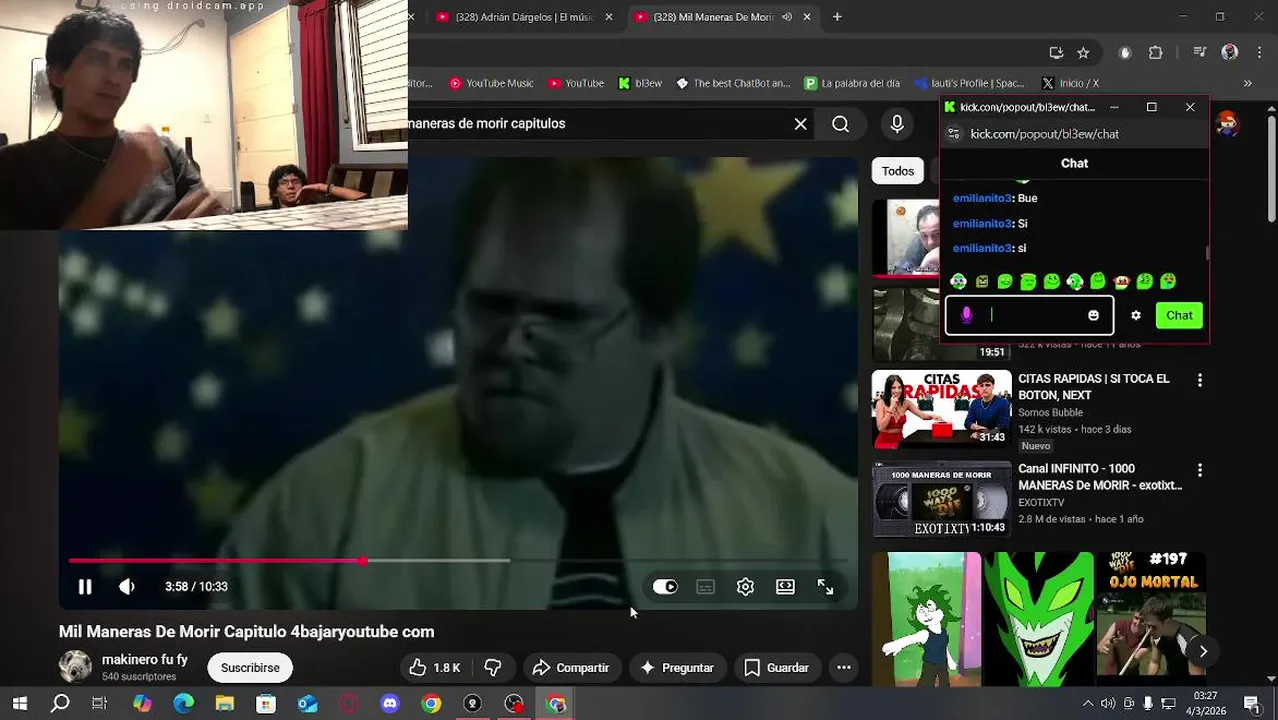Image resolution: width=1278 pixels, height=720 pixels.
Task: Start voice search with the microphone
Action: [x=897, y=124]
